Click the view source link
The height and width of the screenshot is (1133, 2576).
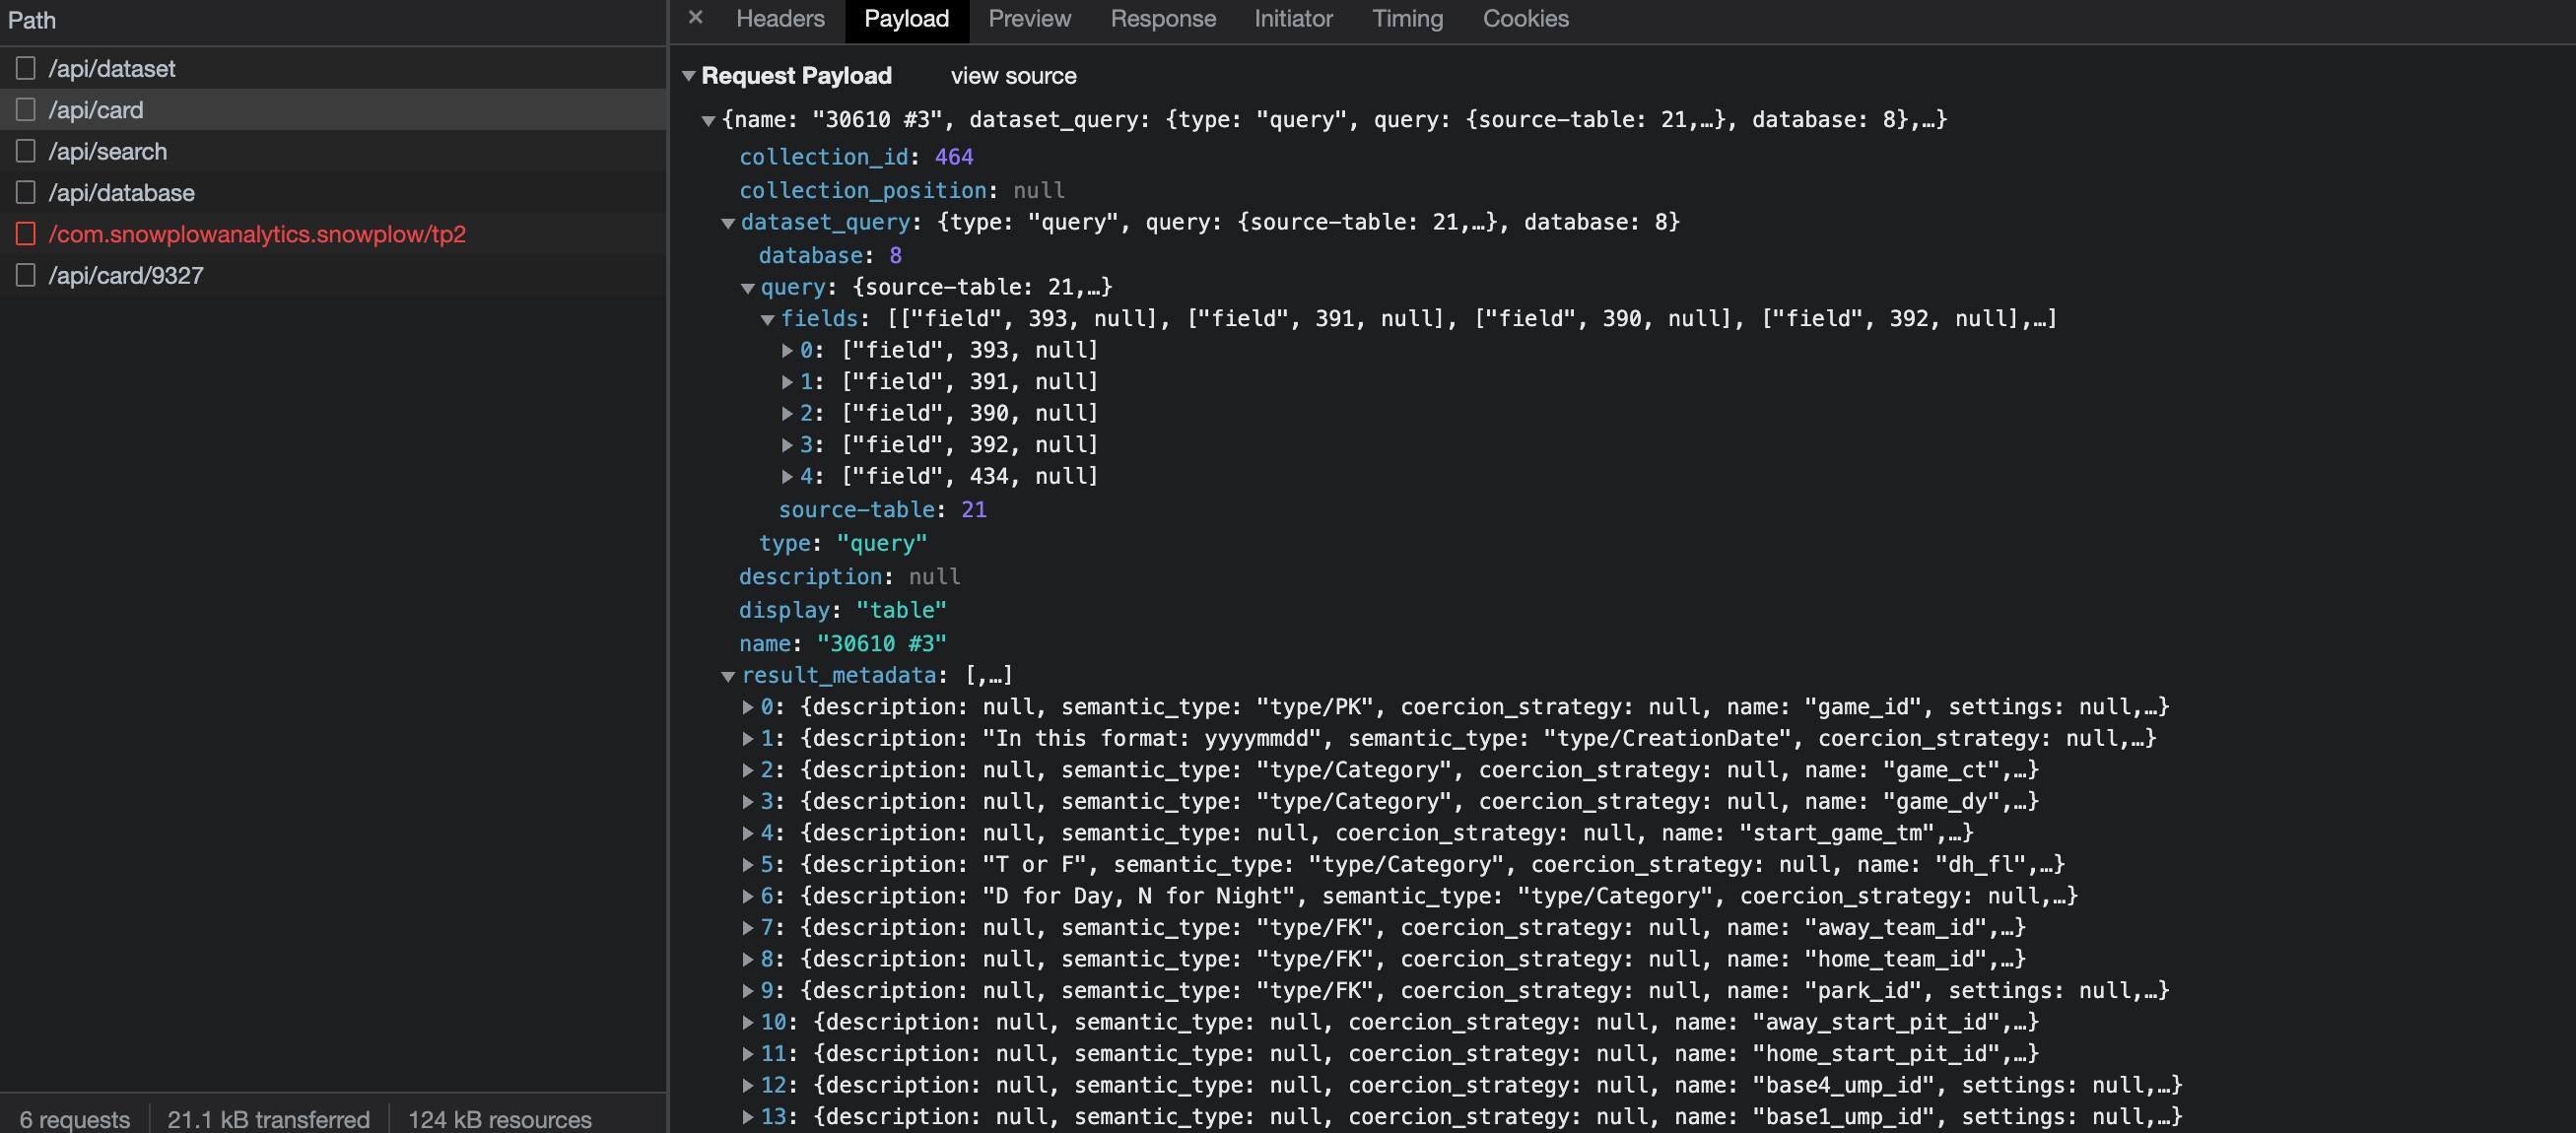(x=1013, y=75)
